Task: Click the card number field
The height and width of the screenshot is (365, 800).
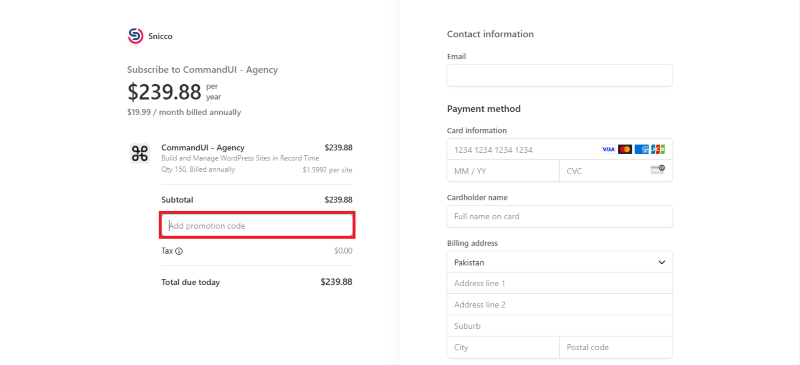Action: [x=560, y=150]
